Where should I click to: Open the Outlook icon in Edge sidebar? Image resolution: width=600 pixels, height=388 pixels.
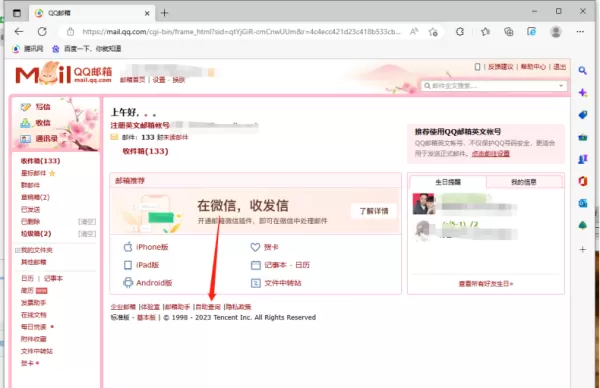point(582,203)
